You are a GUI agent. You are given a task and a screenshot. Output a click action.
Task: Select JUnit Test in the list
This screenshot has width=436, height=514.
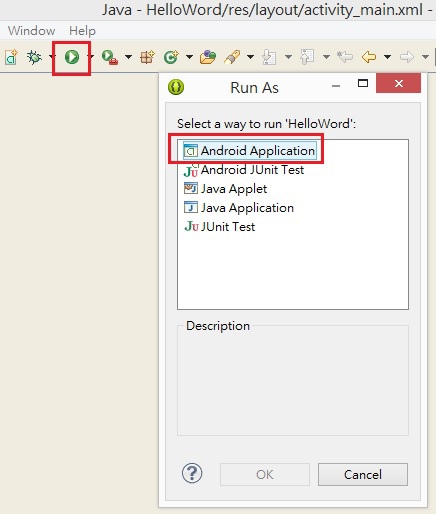click(x=219, y=227)
